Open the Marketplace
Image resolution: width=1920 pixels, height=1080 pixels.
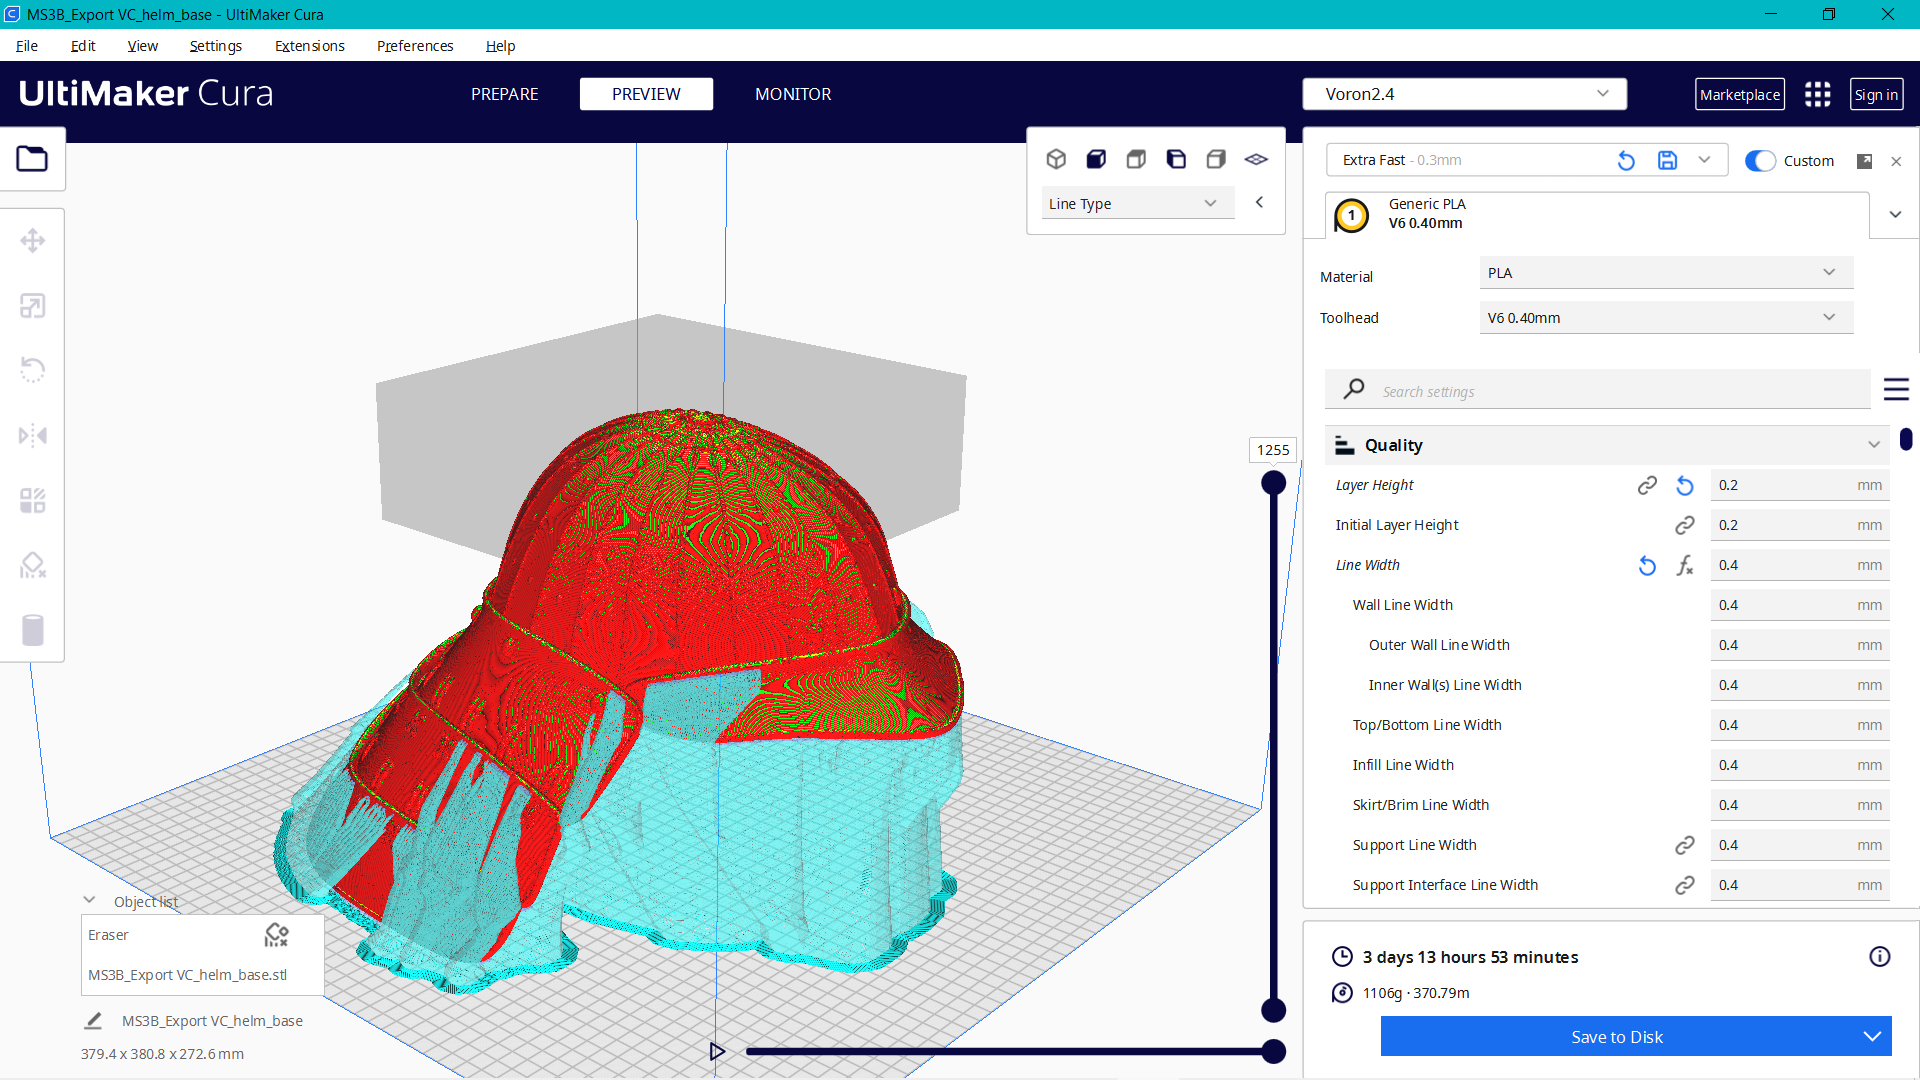1740,94
